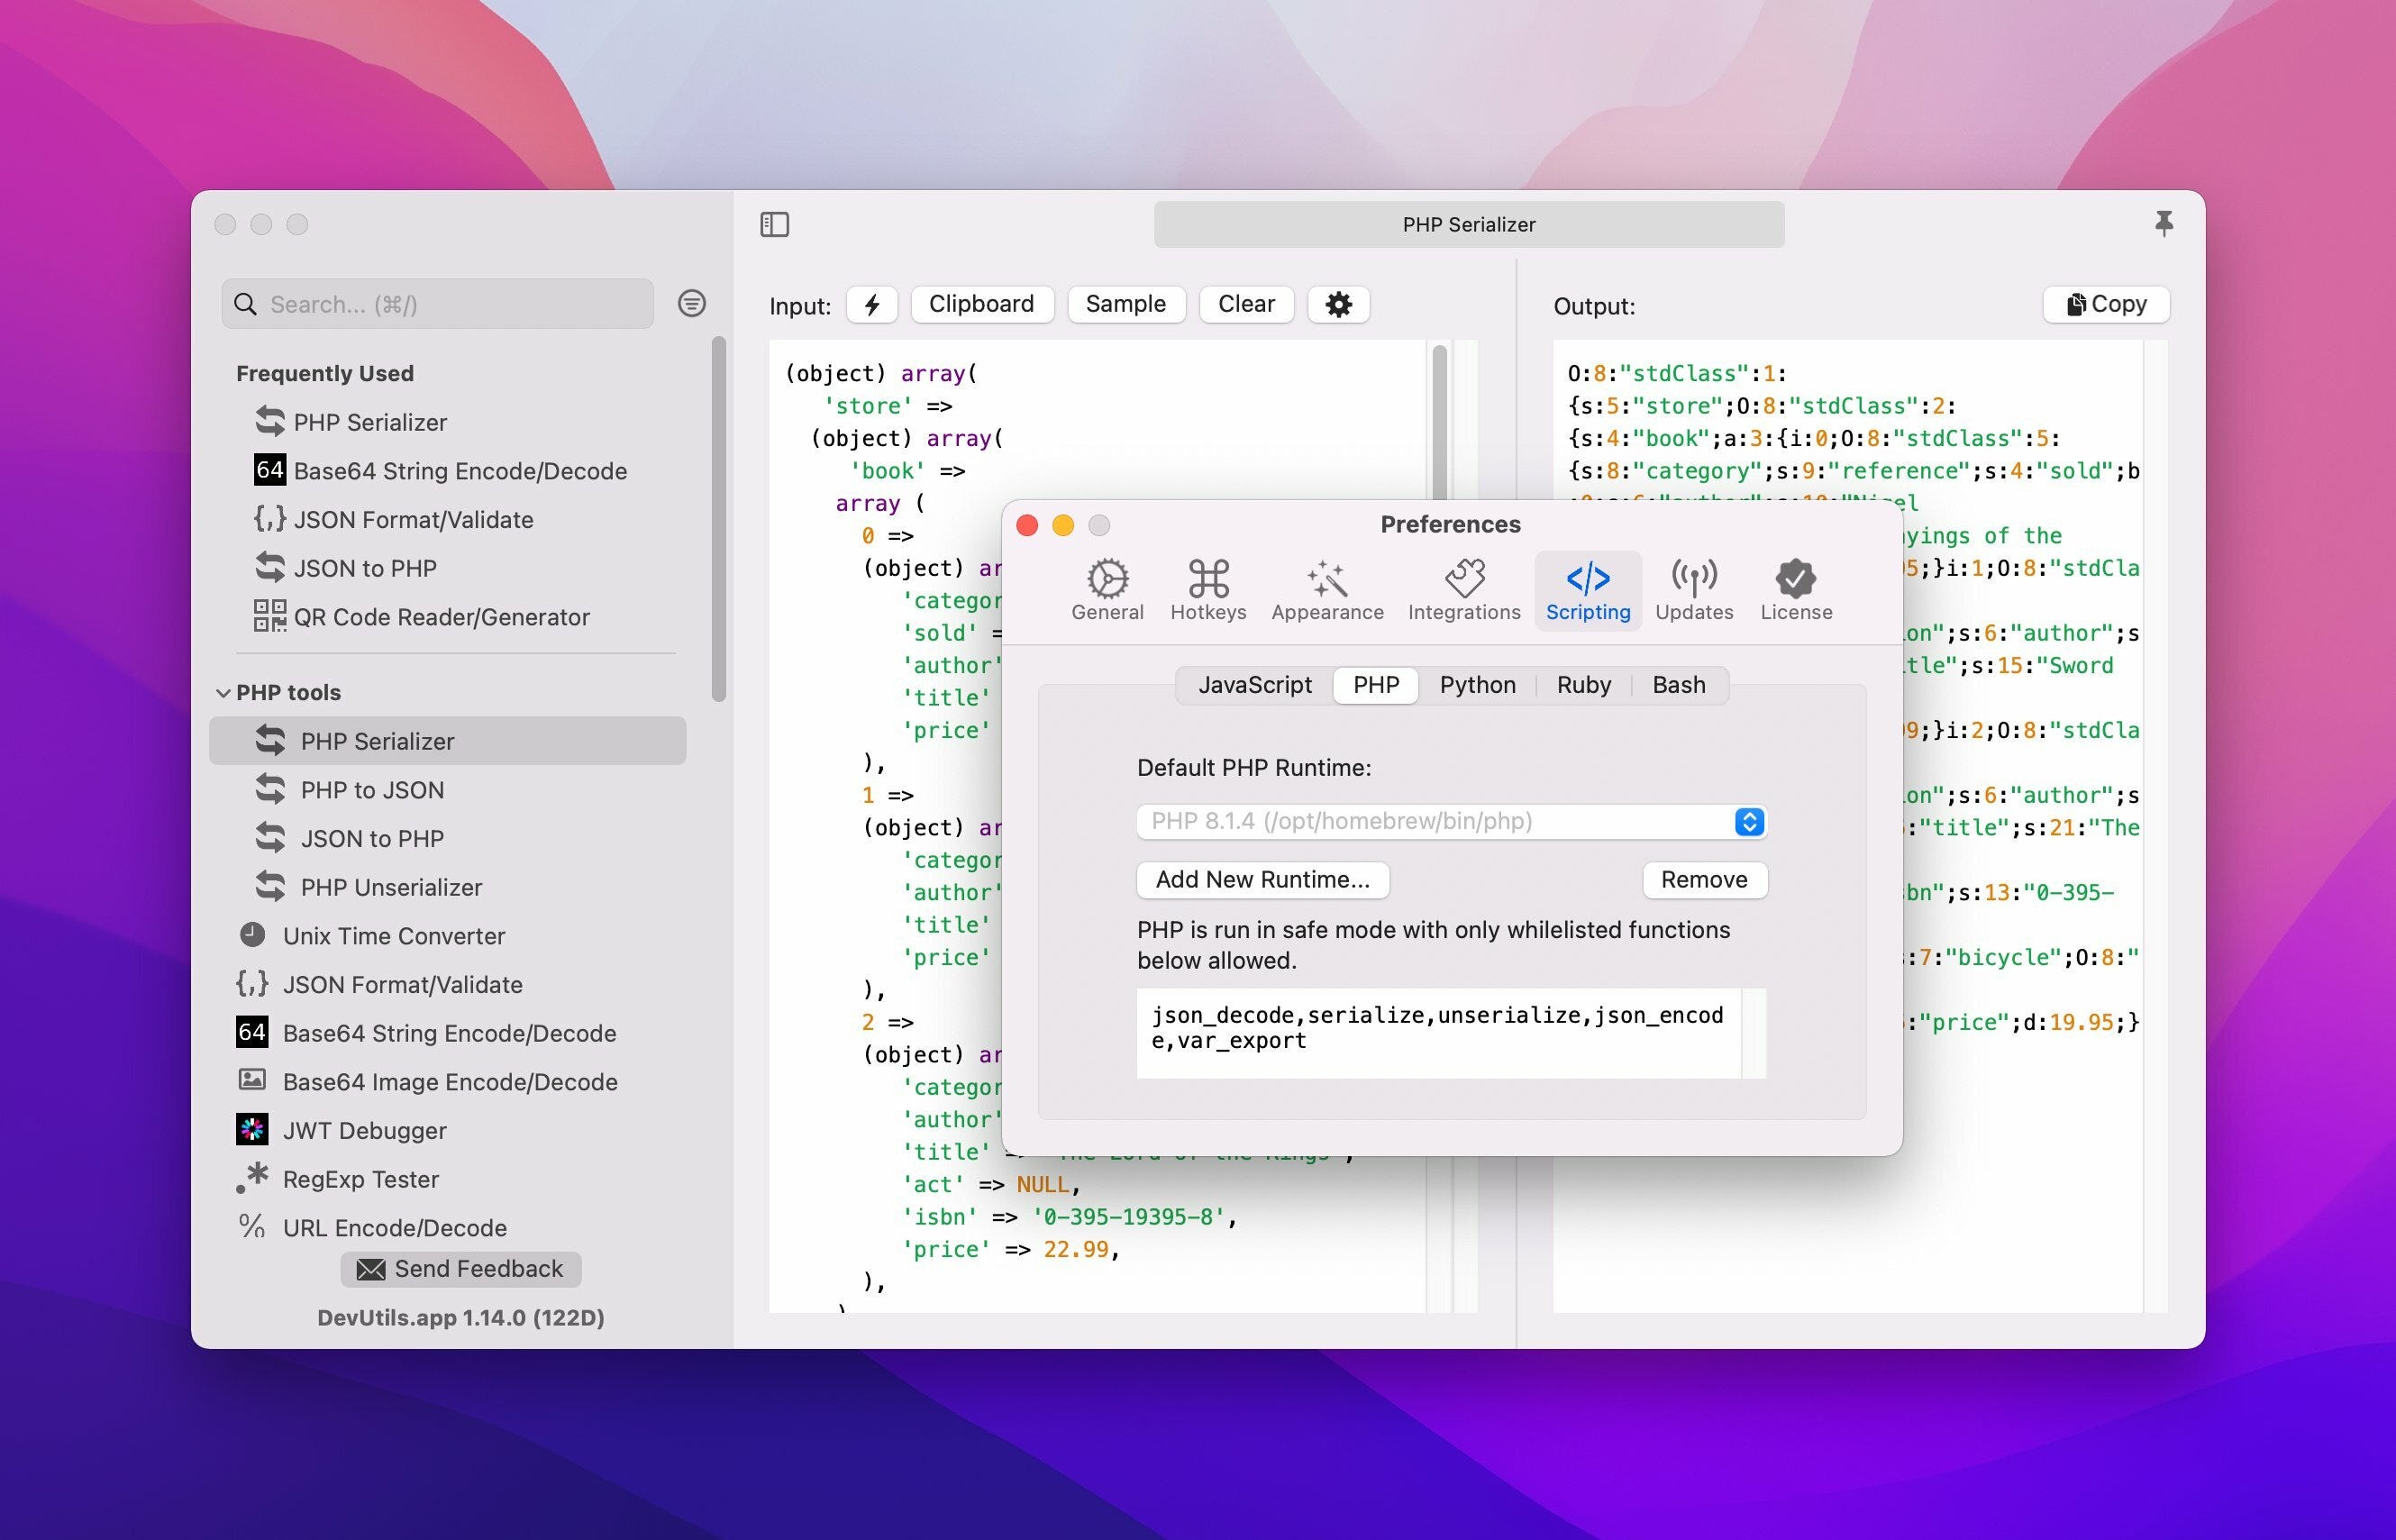Image resolution: width=2396 pixels, height=1540 pixels.
Task: Select PHP to JSON tool
Action: 448,790
